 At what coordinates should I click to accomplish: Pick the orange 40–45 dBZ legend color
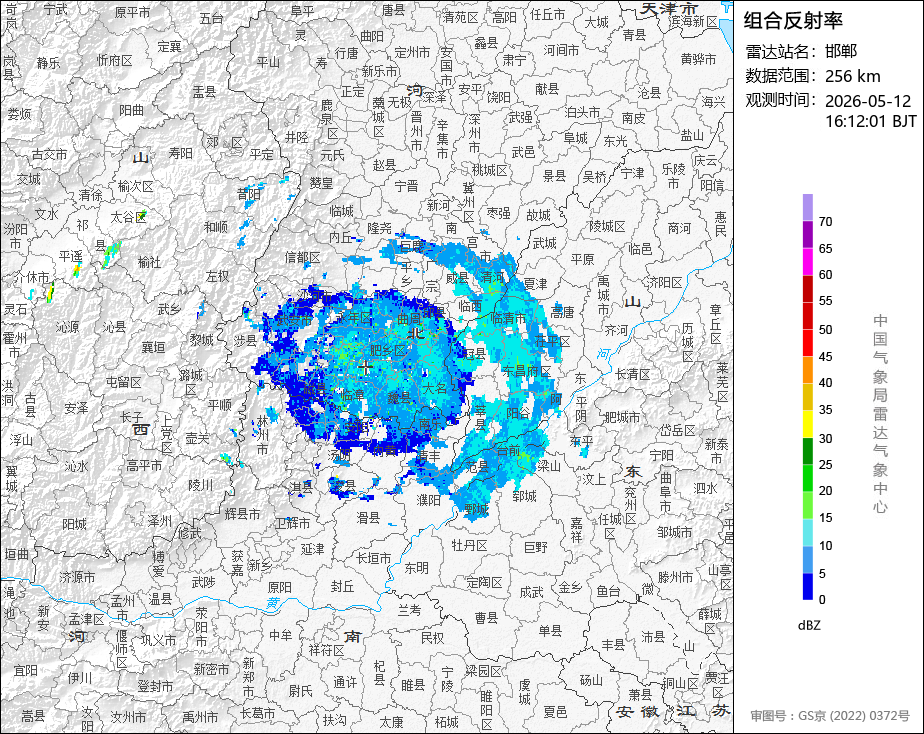[808, 370]
